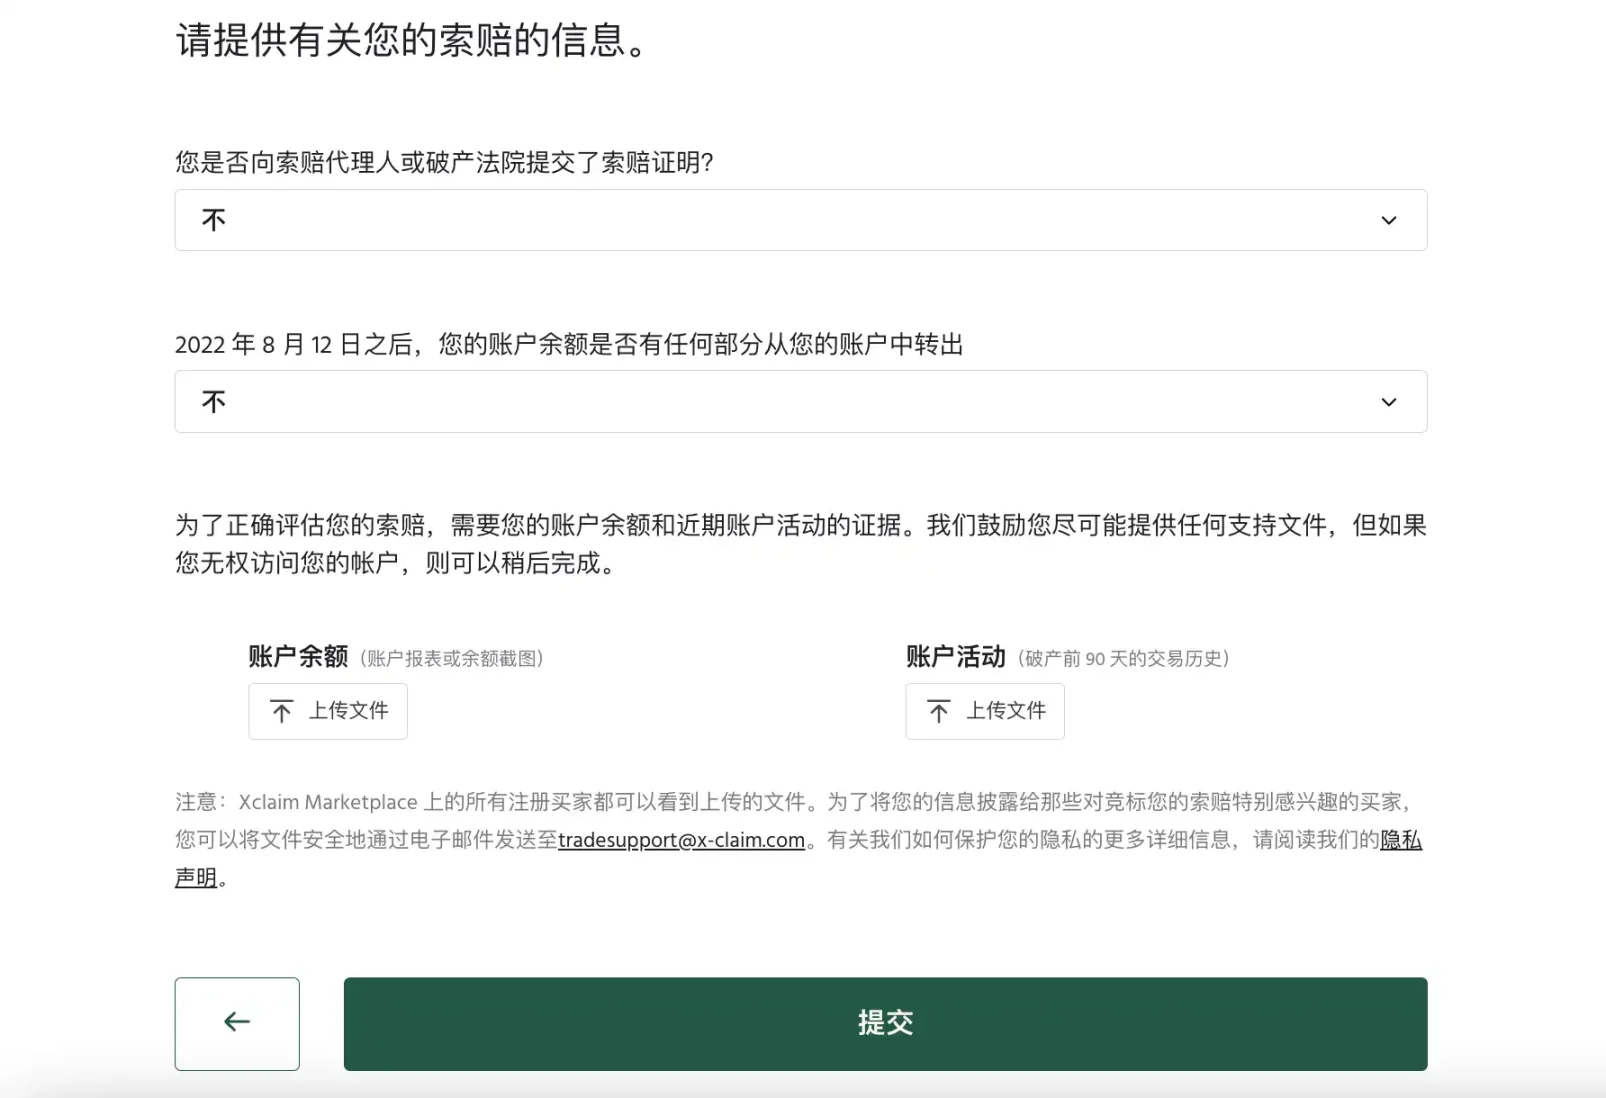Viewport: 1606px width, 1098px height.
Task: Click the upload arrow icon under 账户活动
Action: click(937, 711)
